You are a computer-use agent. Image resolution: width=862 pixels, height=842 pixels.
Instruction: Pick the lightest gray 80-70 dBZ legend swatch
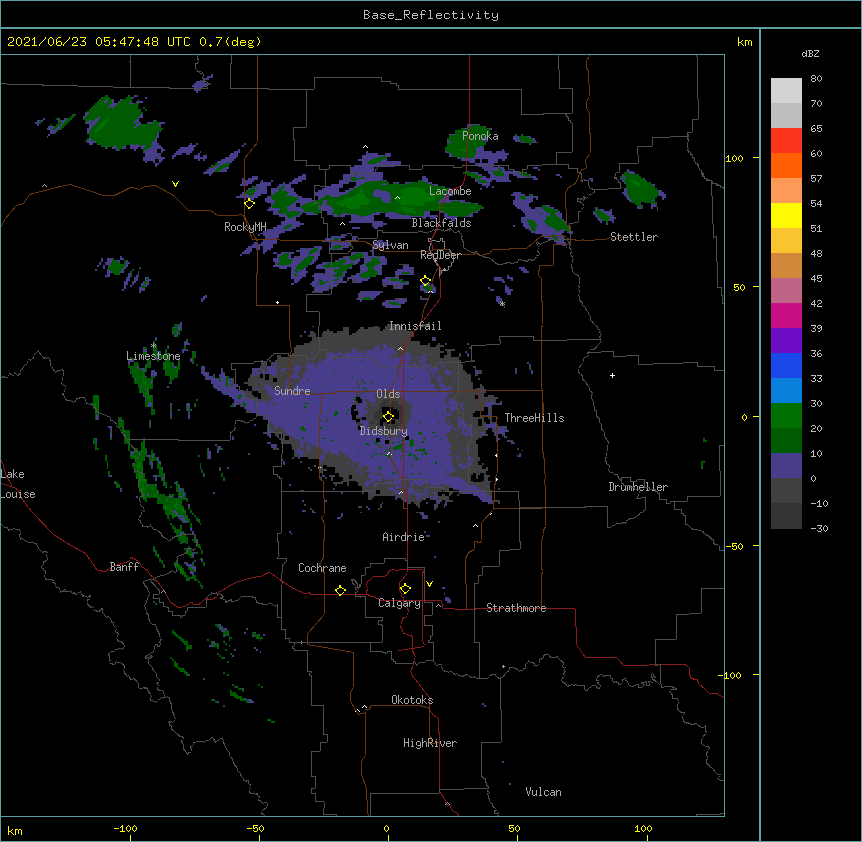coord(786,91)
